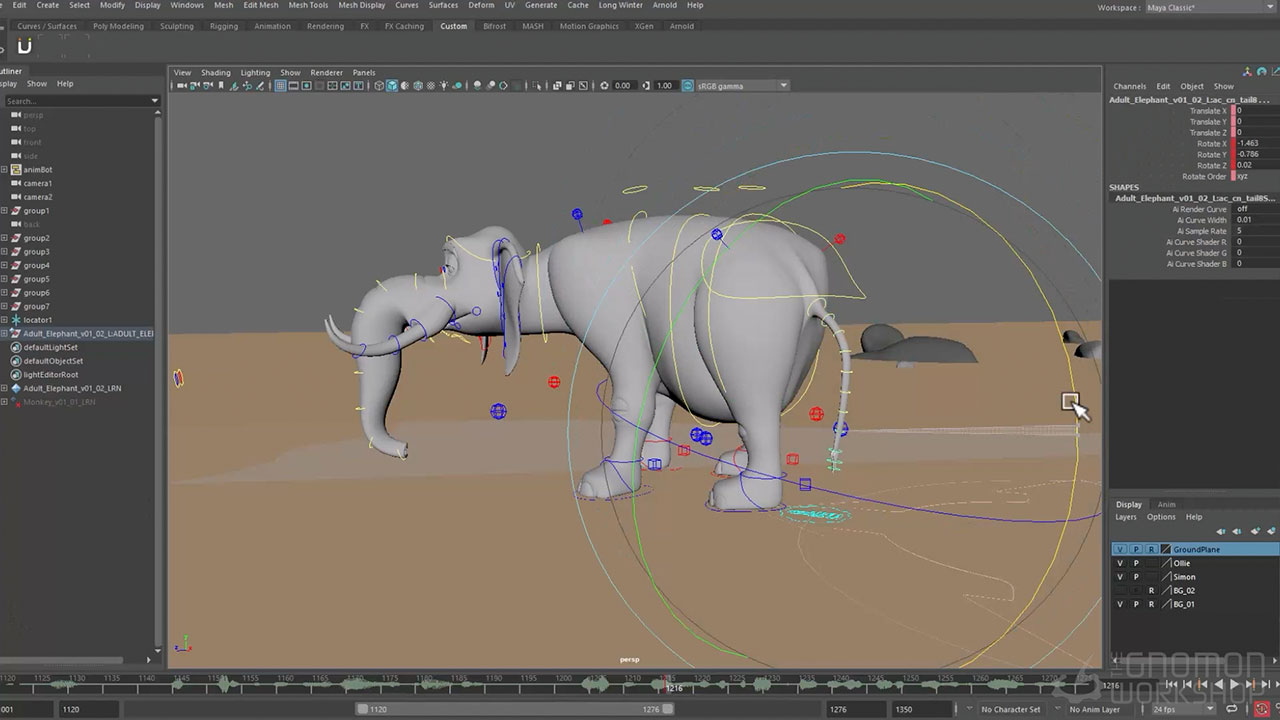Click the GroundPlane layer color swatch
This screenshot has width=1280, height=720.
[1165, 549]
